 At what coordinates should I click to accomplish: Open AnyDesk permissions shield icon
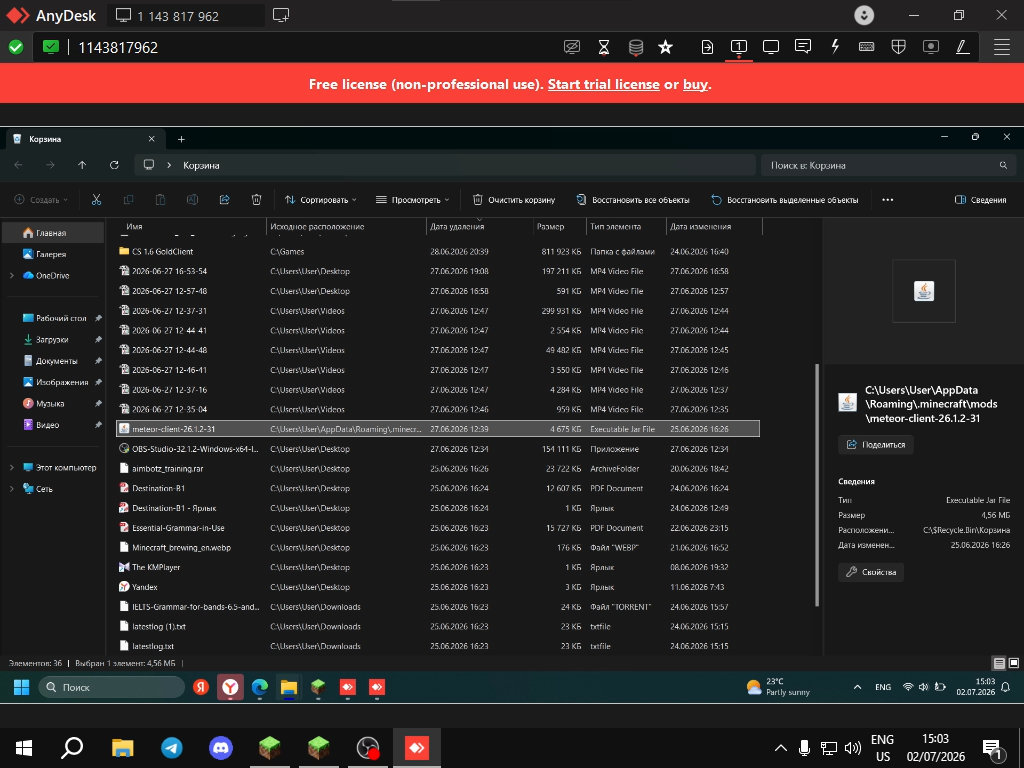click(x=899, y=47)
